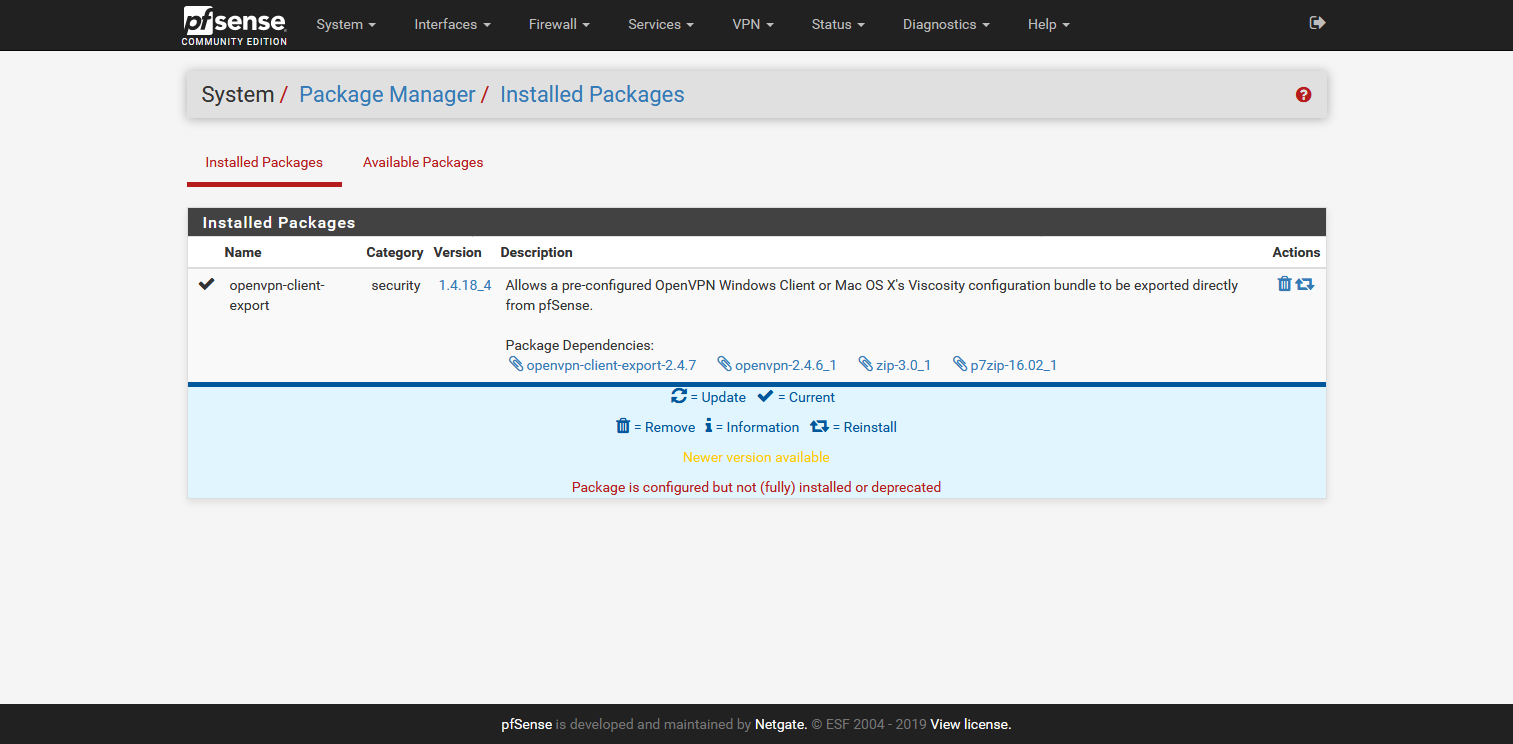Click the security category cell
Screen dimensions: 1513x744
[x=396, y=285]
